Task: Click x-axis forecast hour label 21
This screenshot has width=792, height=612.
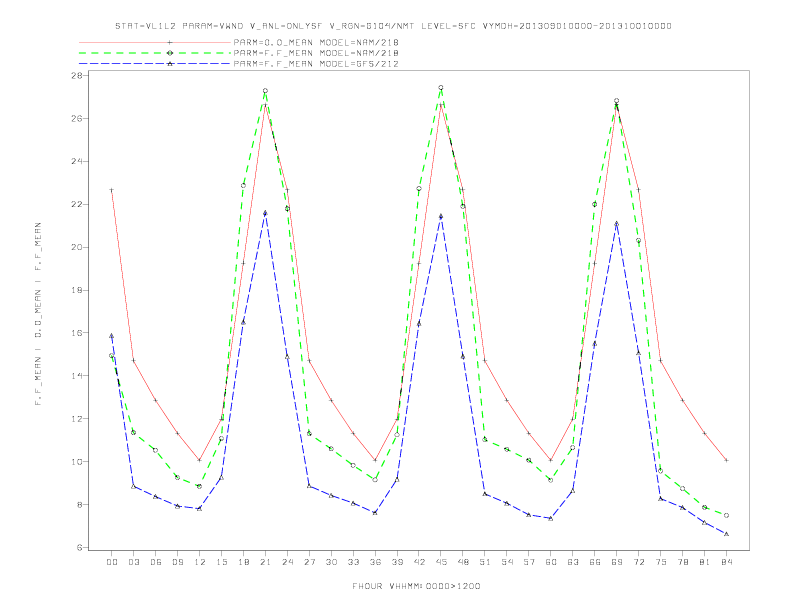Action: point(265,562)
